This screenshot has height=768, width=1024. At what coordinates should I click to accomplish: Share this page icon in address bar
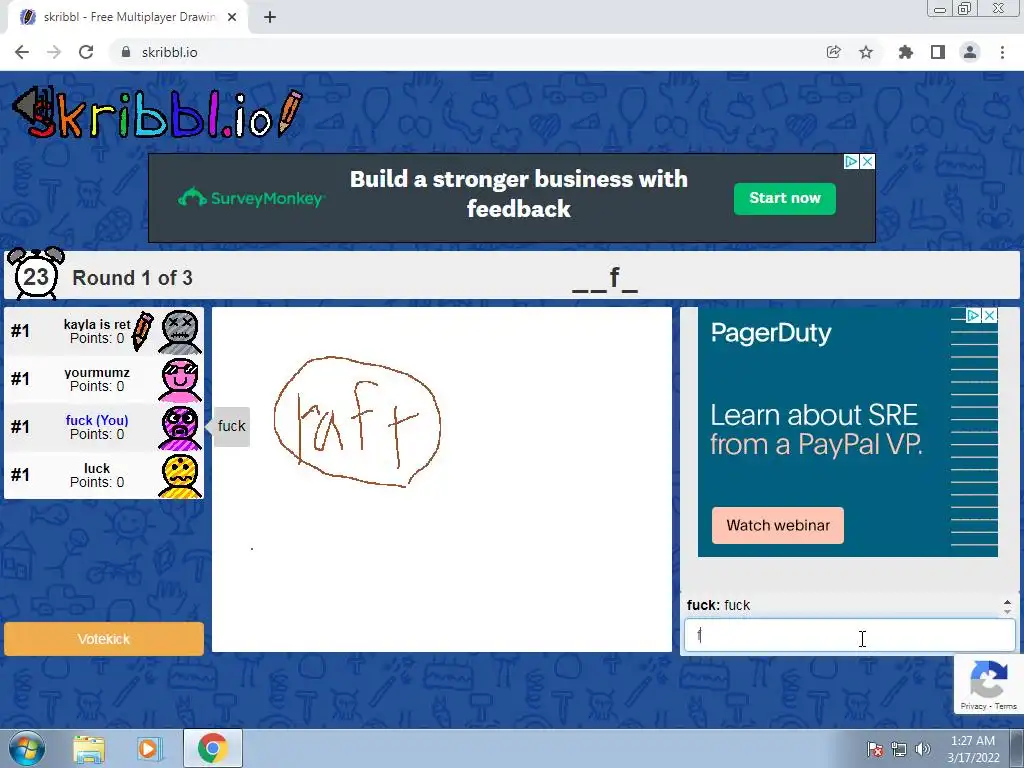click(833, 52)
